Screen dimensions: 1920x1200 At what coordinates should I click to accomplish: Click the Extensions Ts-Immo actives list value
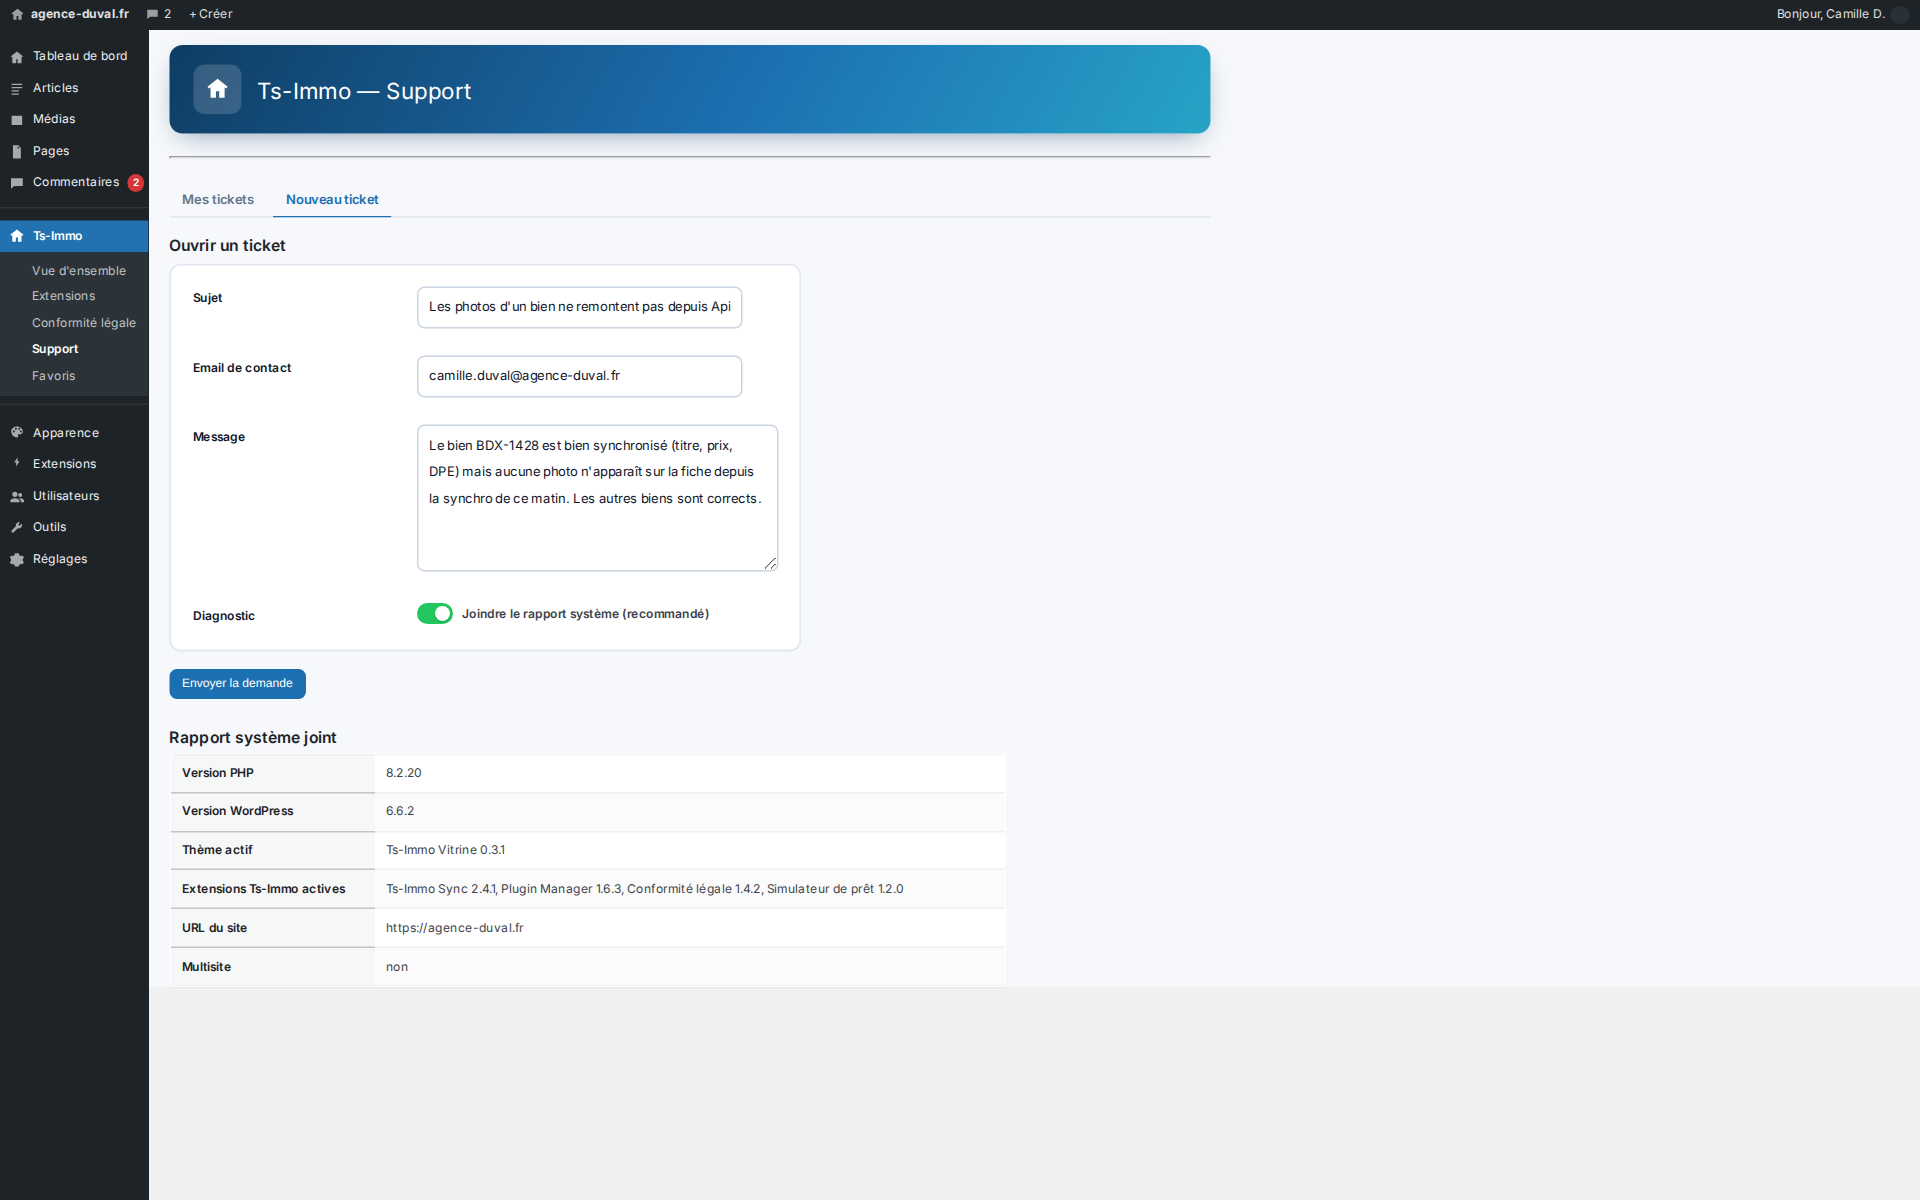[644, 889]
